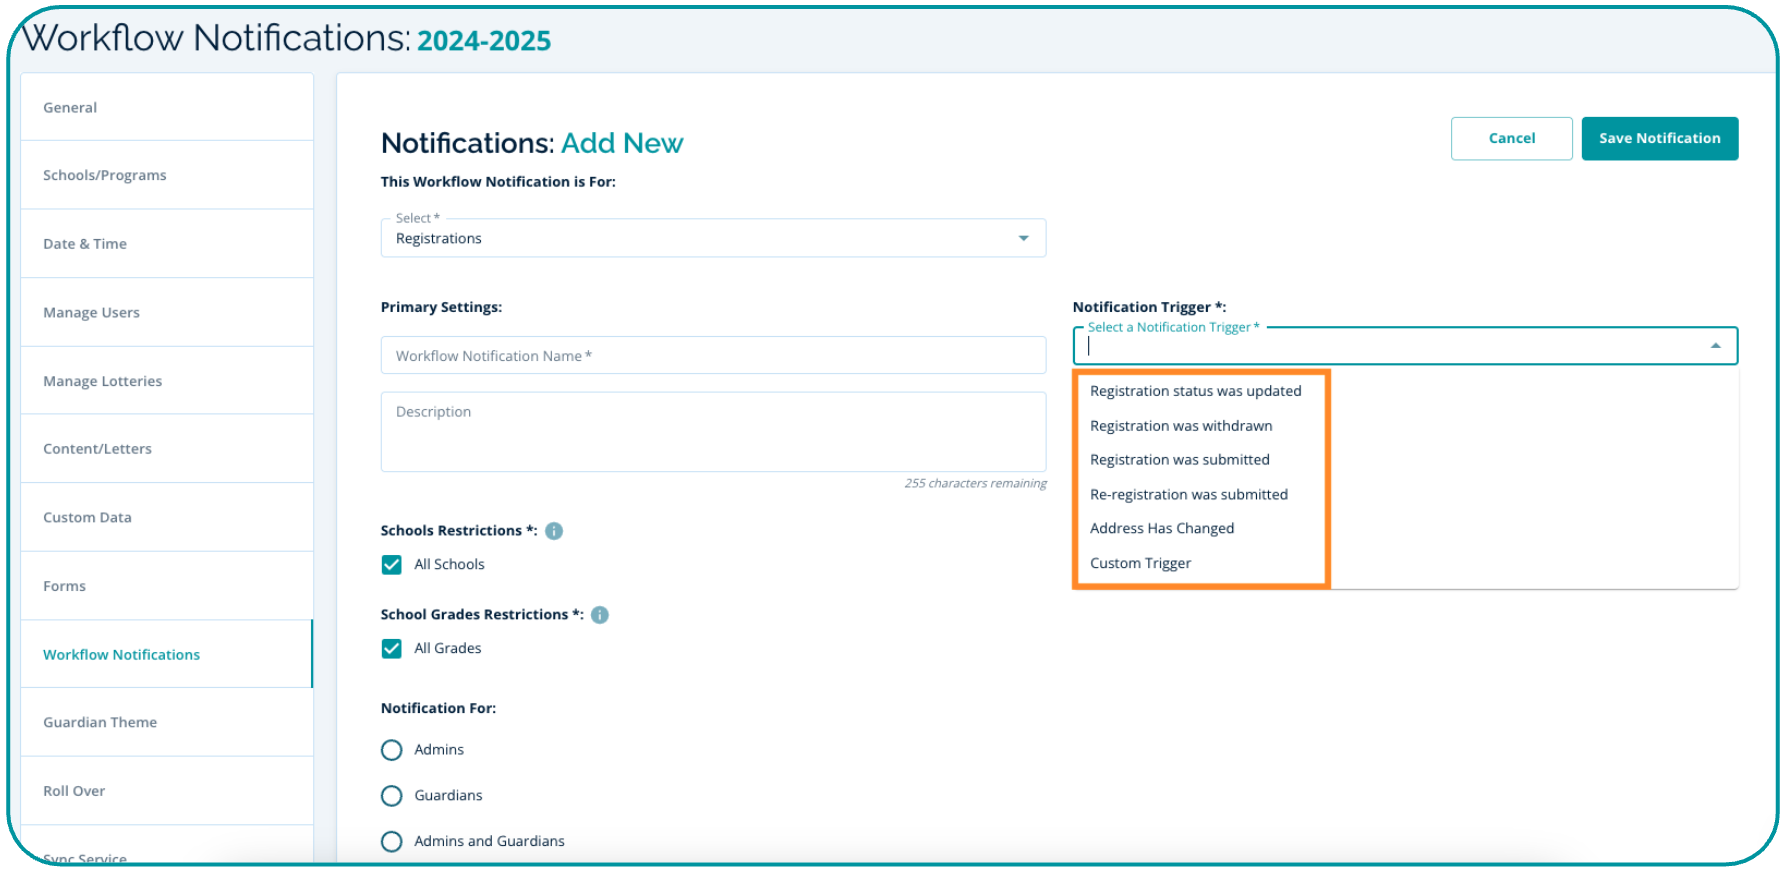Choose Admins and Guardians radio option
The height and width of the screenshot is (882, 1790).
click(x=392, y=842)
